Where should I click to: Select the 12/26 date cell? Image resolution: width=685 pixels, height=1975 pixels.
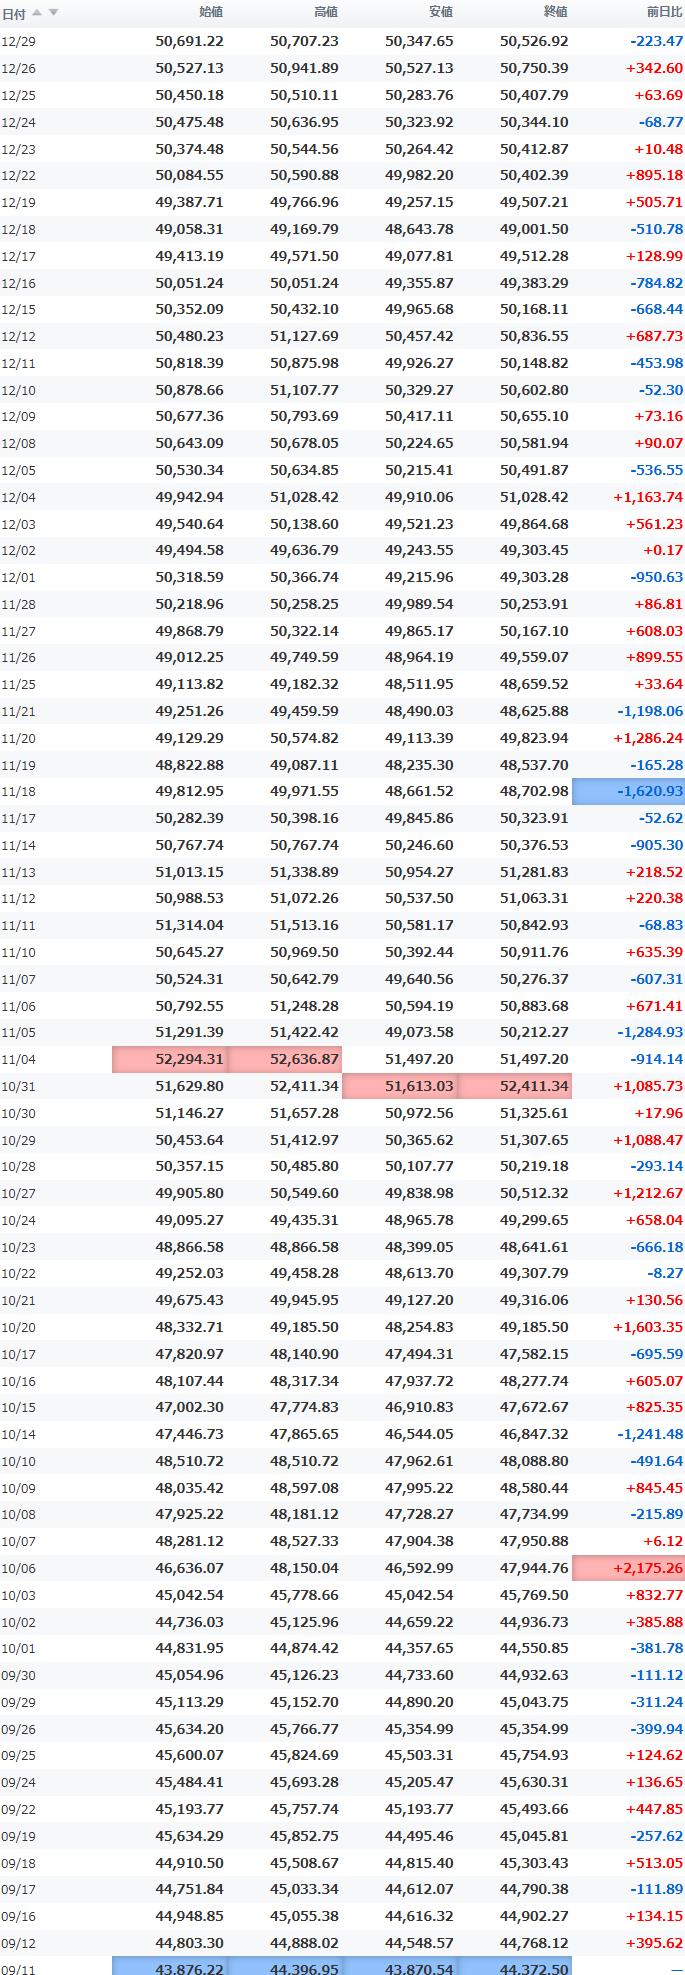coord(18,69)
